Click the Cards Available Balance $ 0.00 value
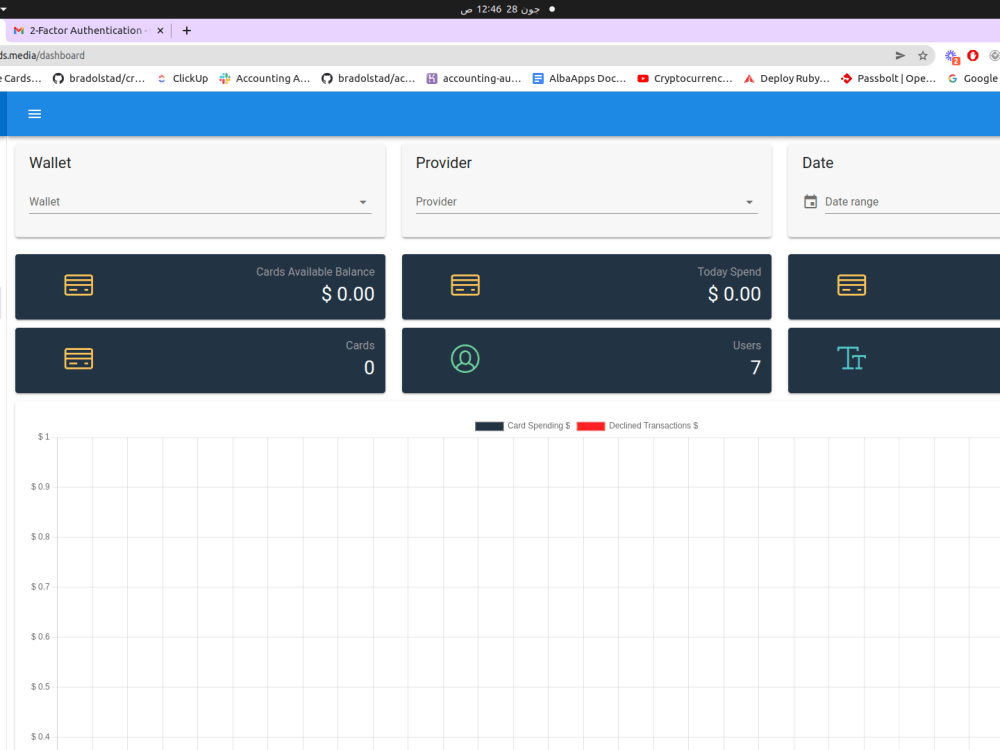The image size is (1000, 750). tap(348, 294)
